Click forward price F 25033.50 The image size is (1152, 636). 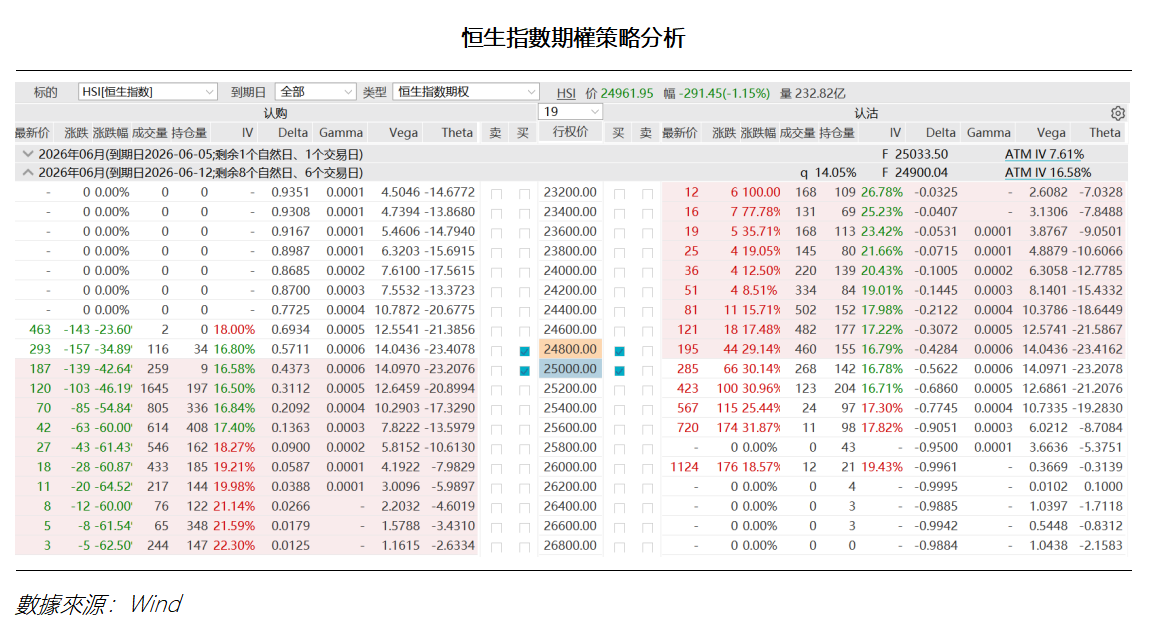tap(915, 154)
